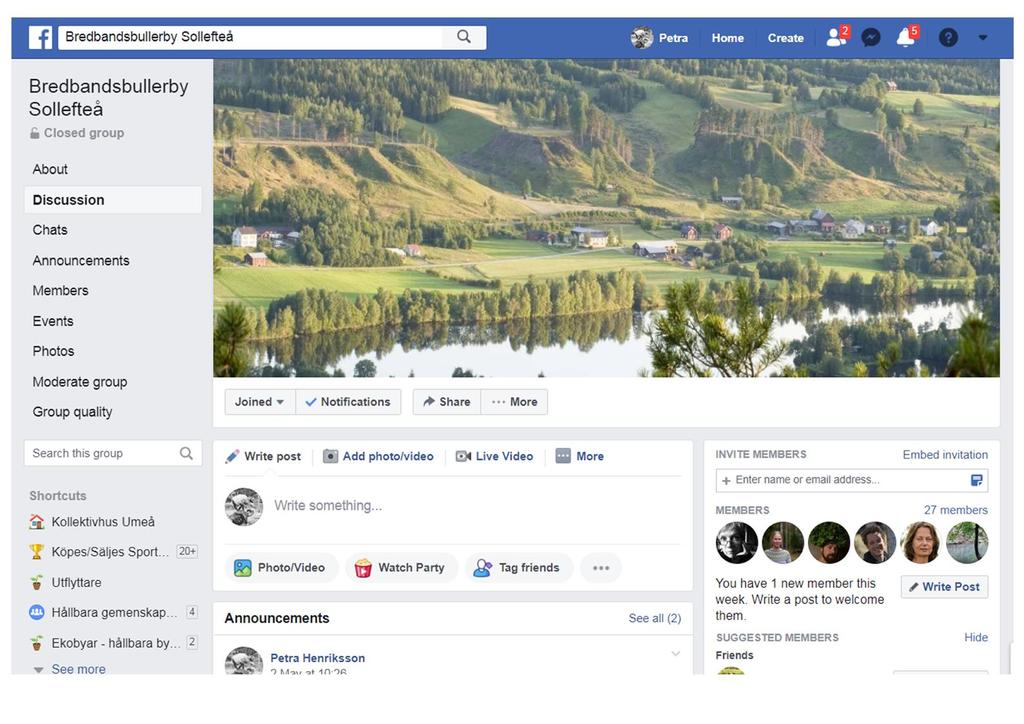The height and width of the screenshot is (724, 1024).
Task: Click the group search magnifier icon
Action: tap(186, 453)
